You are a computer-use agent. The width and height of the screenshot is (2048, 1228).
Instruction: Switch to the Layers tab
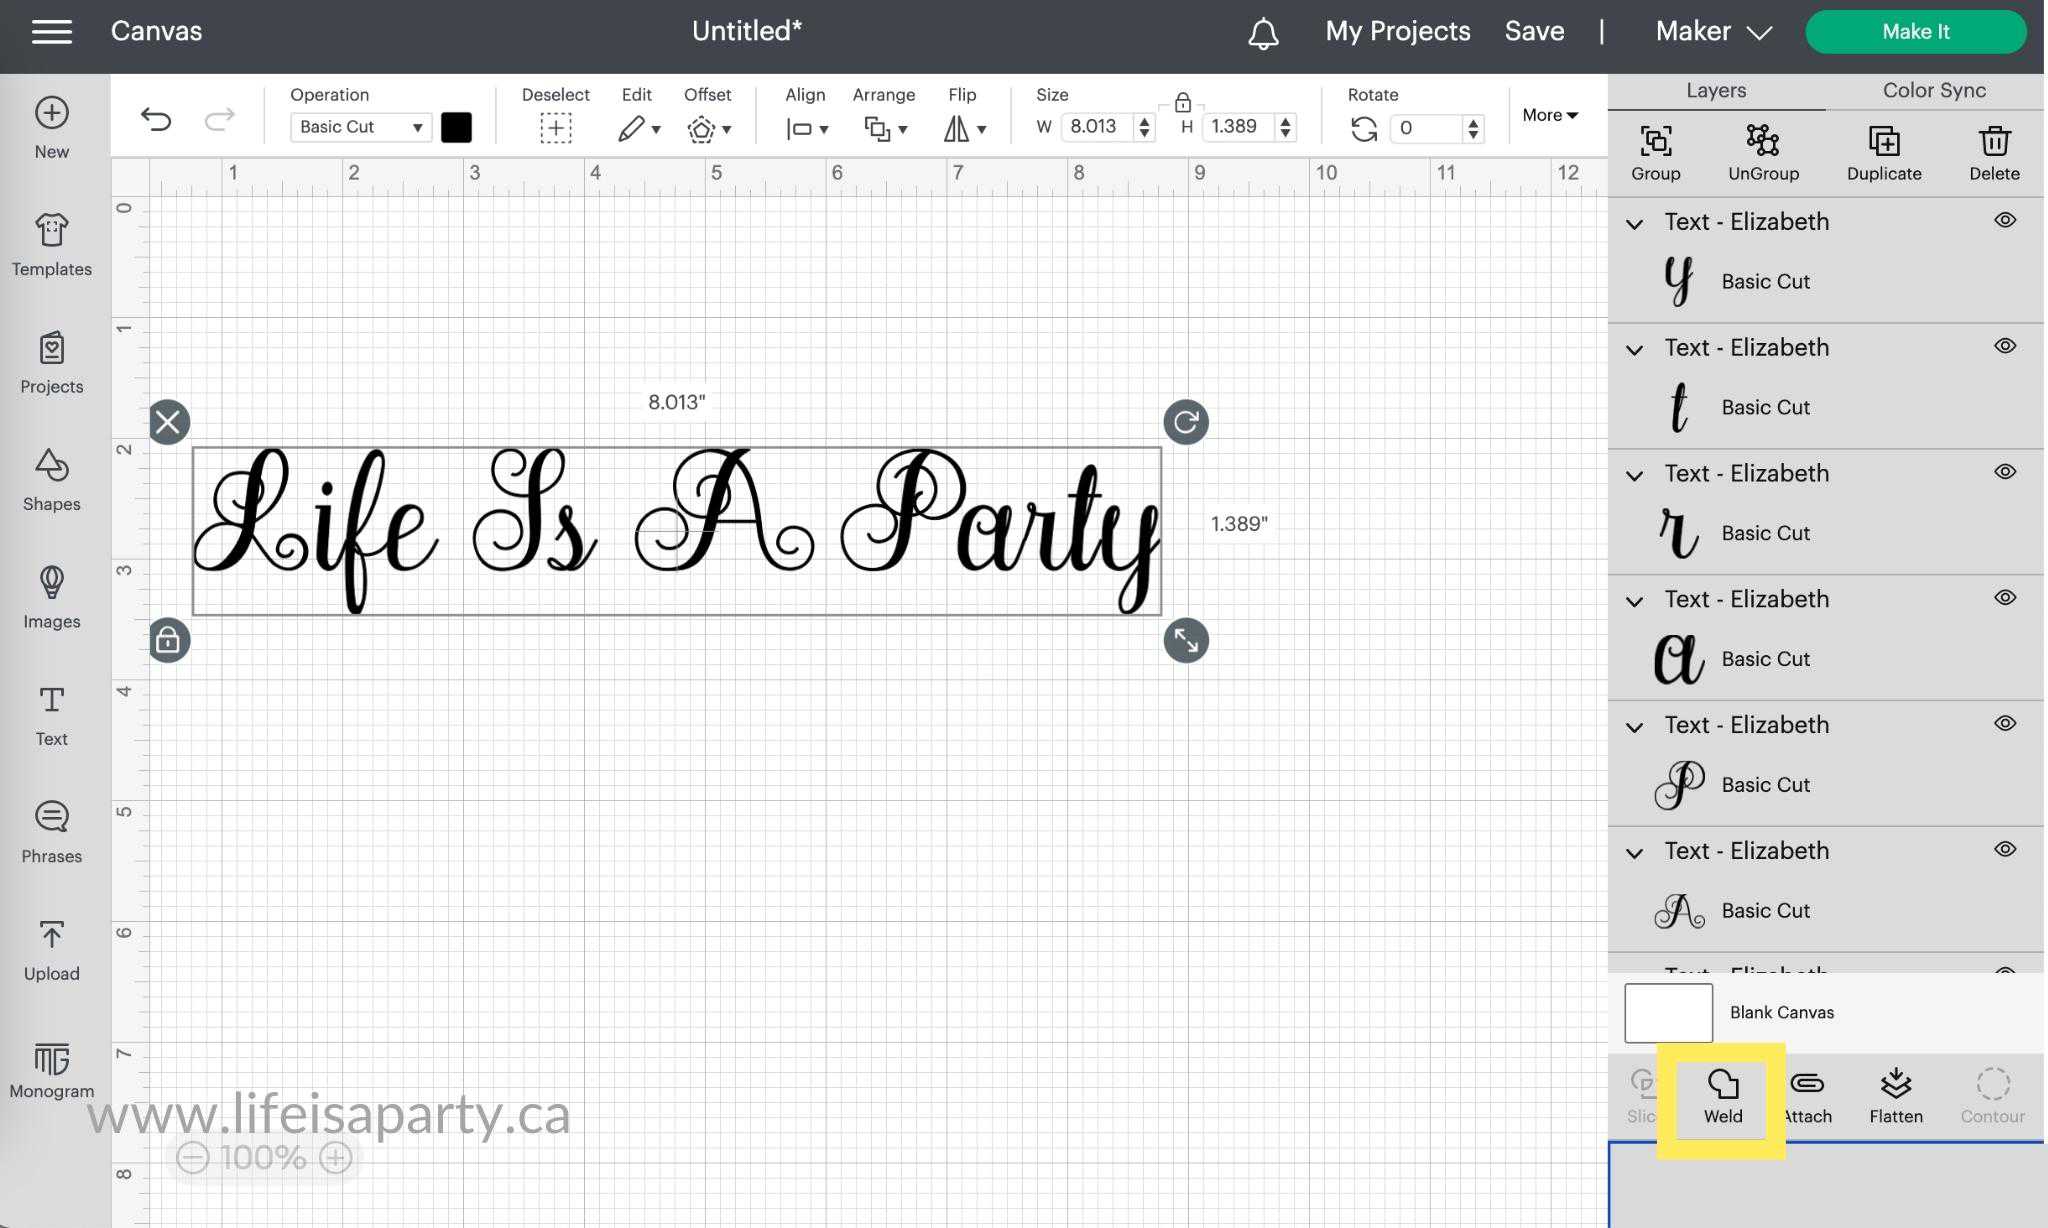[x=1716, y=91]
